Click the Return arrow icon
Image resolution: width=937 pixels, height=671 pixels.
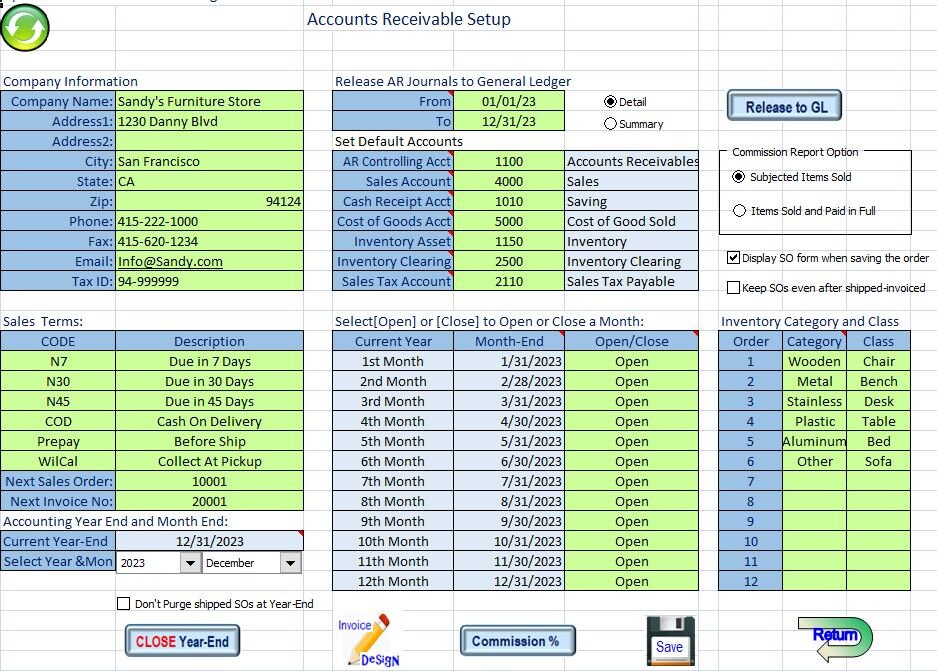[x=836, y=636]
